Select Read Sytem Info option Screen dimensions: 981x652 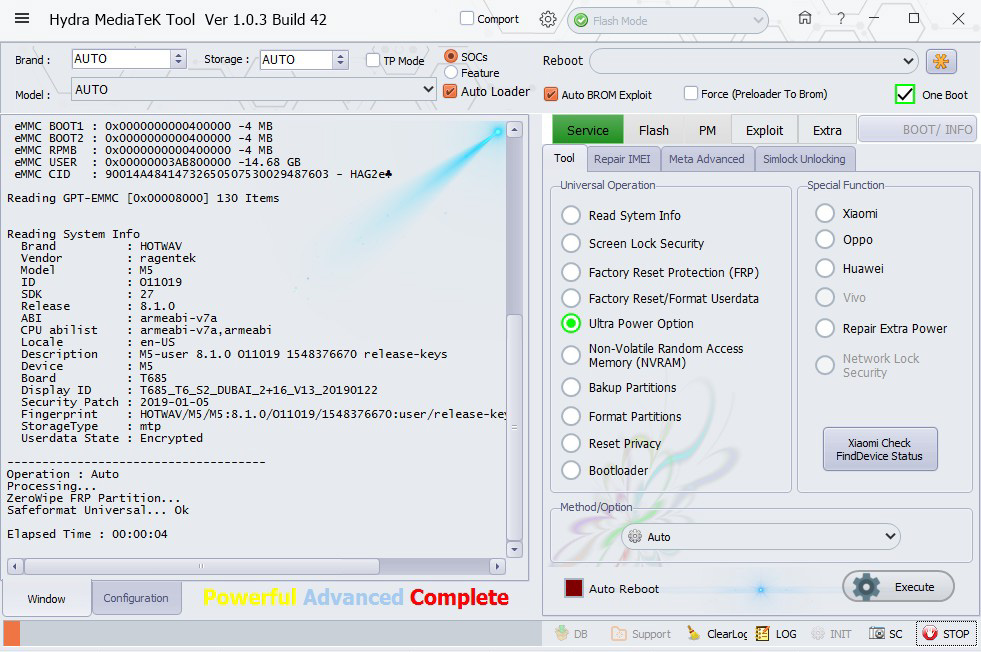coord(571,215)
